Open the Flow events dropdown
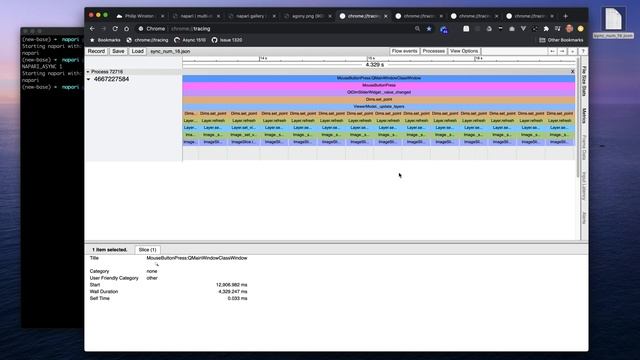 (x=404, y=51)
